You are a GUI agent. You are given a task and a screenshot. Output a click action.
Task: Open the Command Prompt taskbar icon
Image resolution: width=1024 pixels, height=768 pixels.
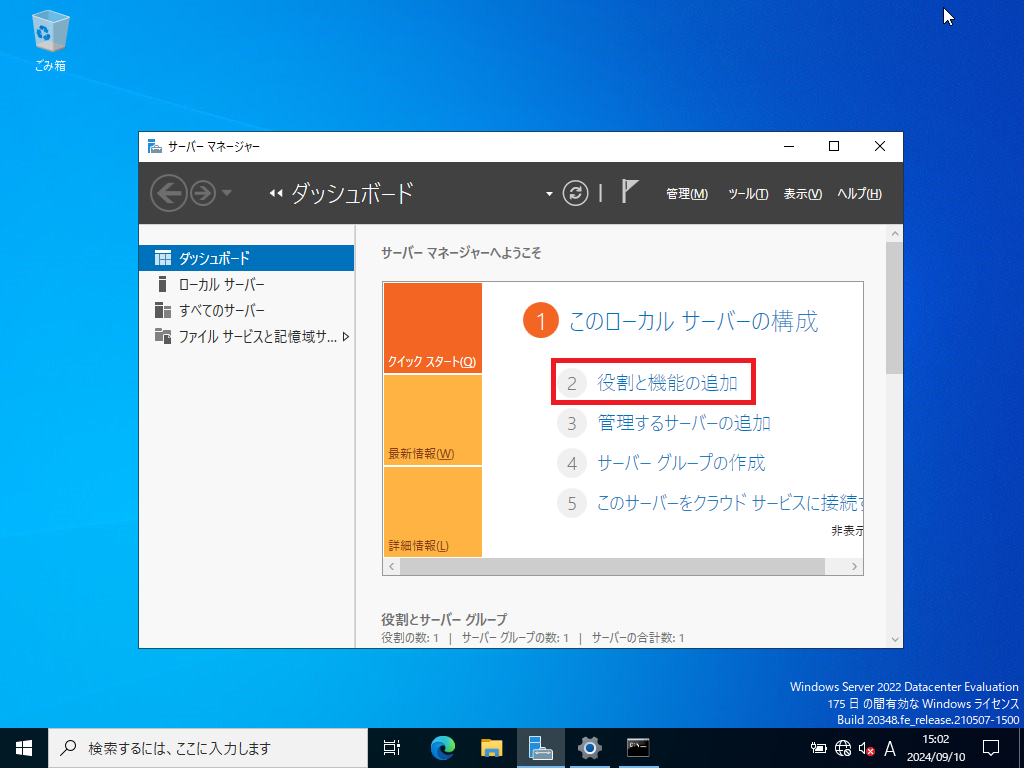[x=638, y=748]
